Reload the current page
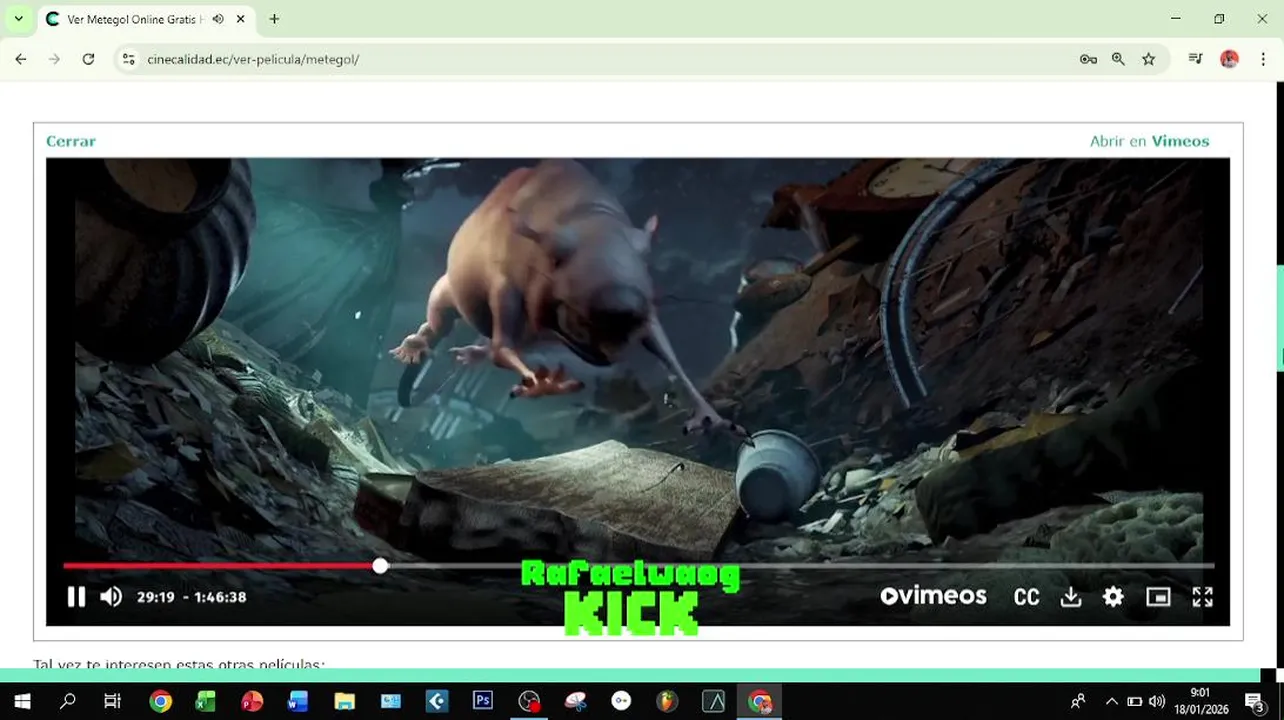This screenshot has height=720, width=1284. 88,59
